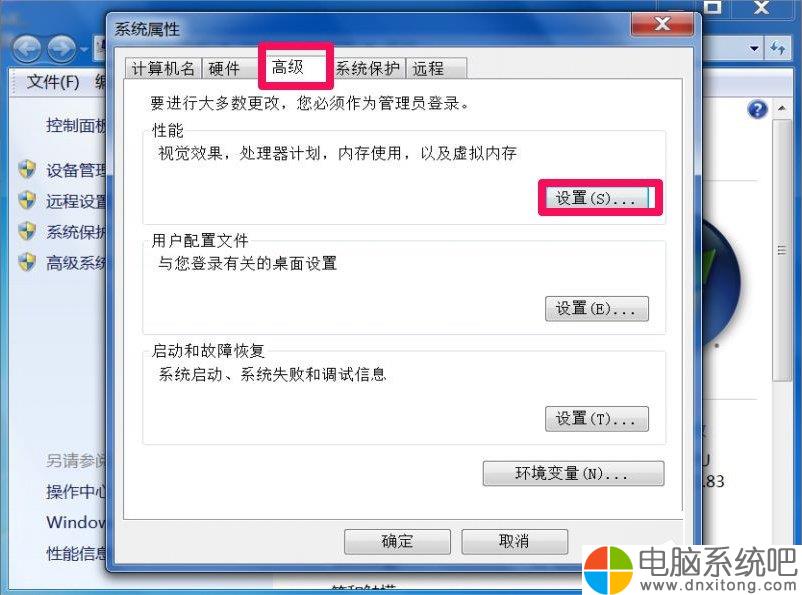Click shield icon beside 远程设置
802x595 pixels.
click(27, 200)
